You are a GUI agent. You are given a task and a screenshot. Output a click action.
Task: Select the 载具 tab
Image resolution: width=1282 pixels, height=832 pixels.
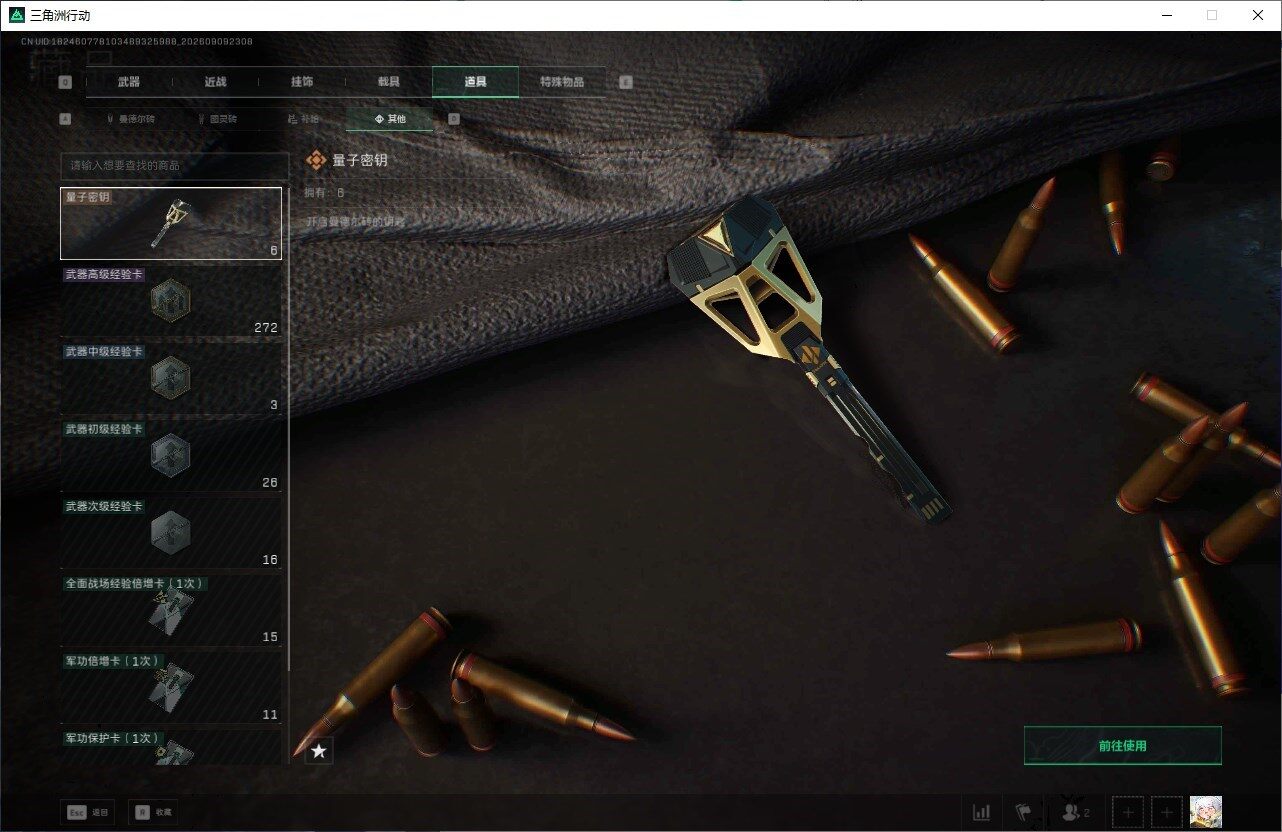(388, 82)
